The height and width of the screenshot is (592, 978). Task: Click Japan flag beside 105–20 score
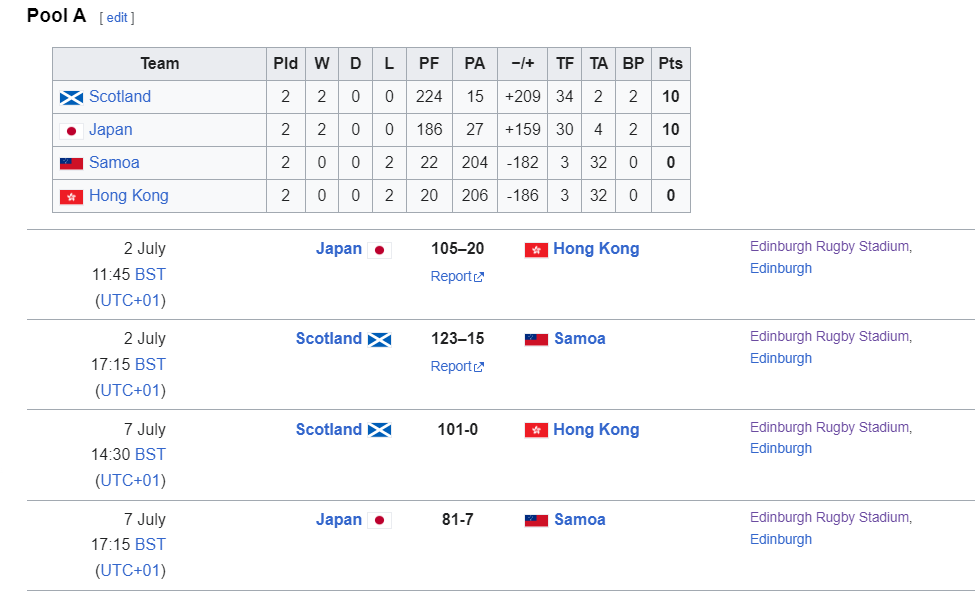[x=379, y=250]
